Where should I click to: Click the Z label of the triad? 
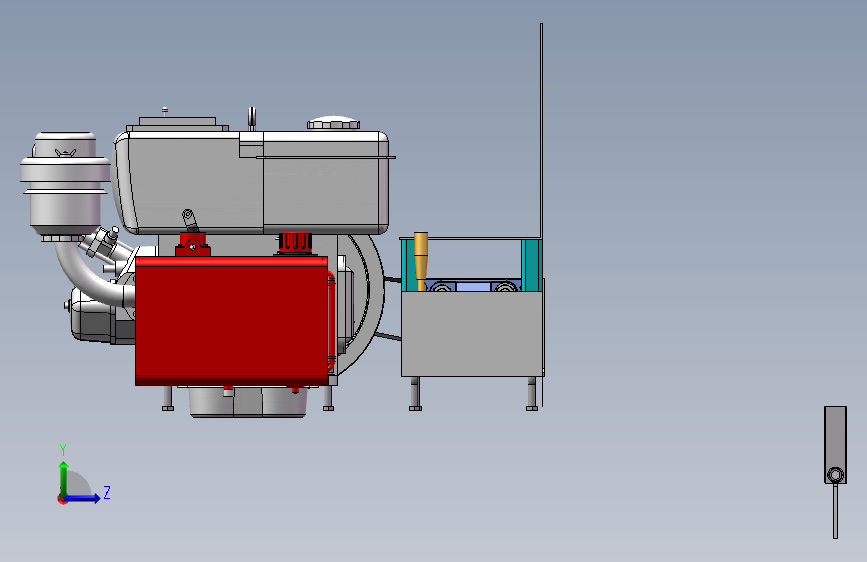click(107, 492)
